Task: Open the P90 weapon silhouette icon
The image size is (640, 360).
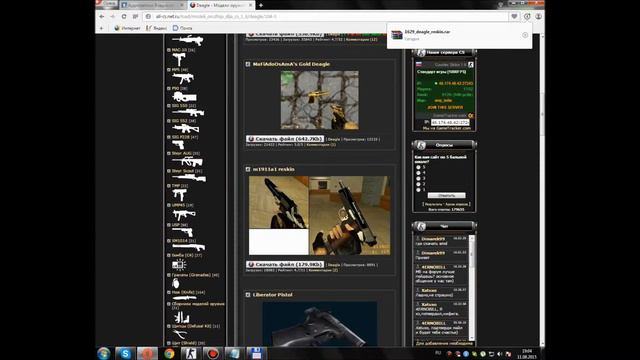Action: (184, 97)
